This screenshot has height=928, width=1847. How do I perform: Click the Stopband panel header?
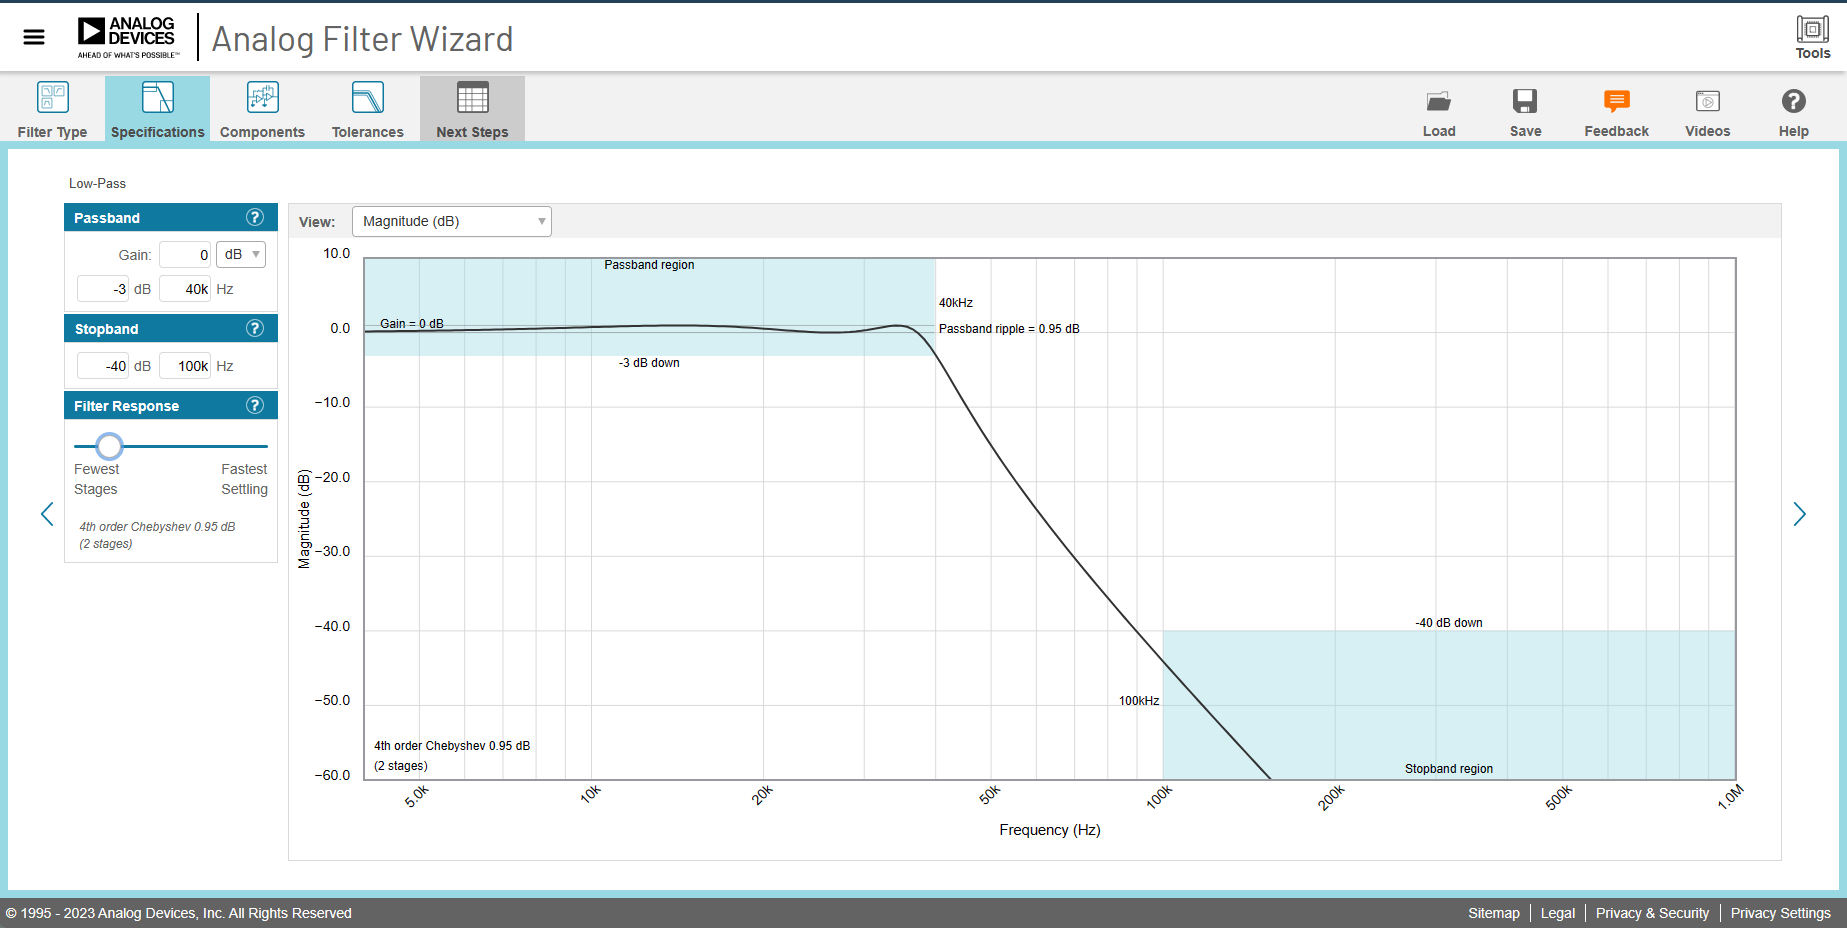171,328
